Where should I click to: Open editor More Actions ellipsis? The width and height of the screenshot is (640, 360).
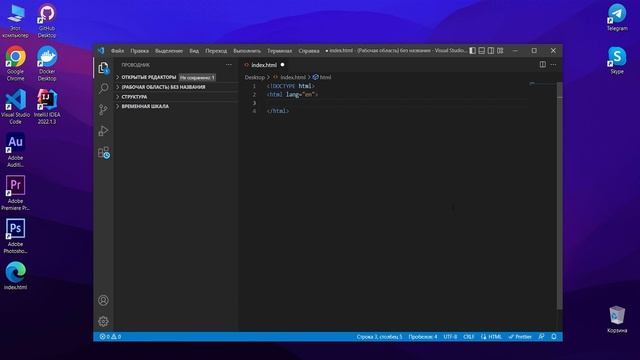pyautogui.click(x=553, y=64)
